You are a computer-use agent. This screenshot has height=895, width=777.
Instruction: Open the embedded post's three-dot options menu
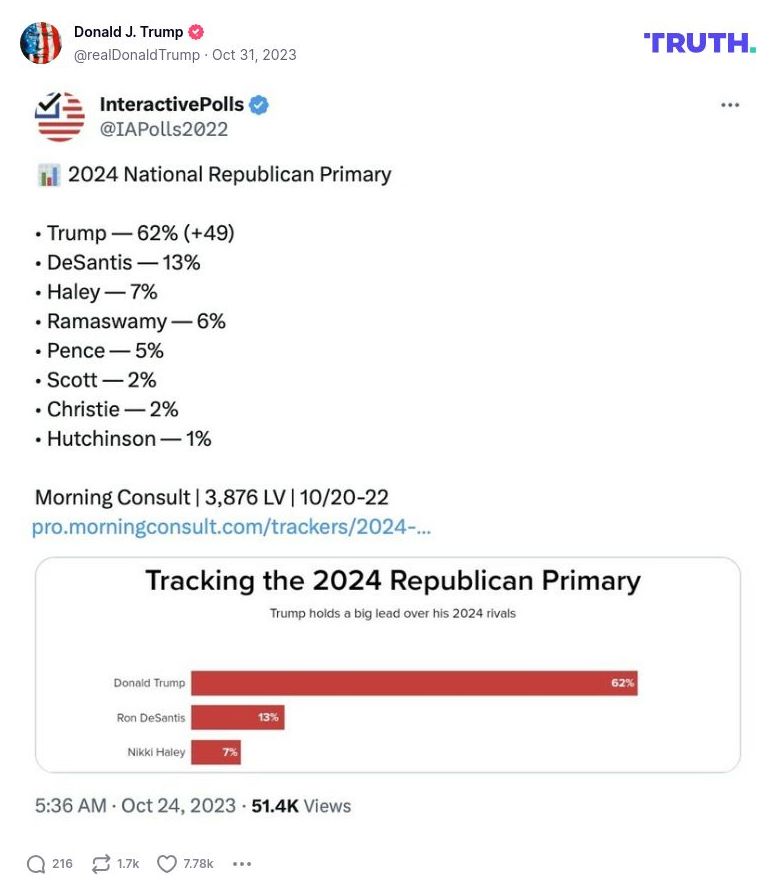click(x=731, y=104)
